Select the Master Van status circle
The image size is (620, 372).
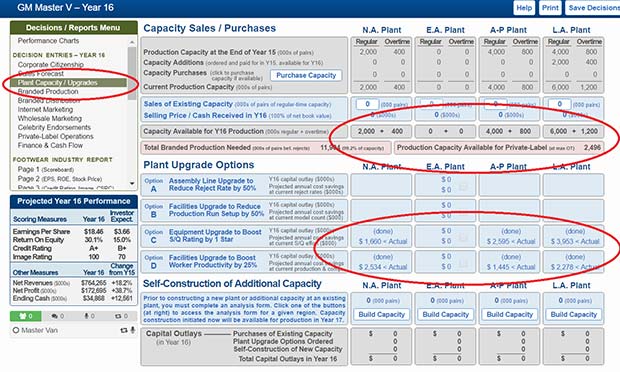[x=16, y=330]
